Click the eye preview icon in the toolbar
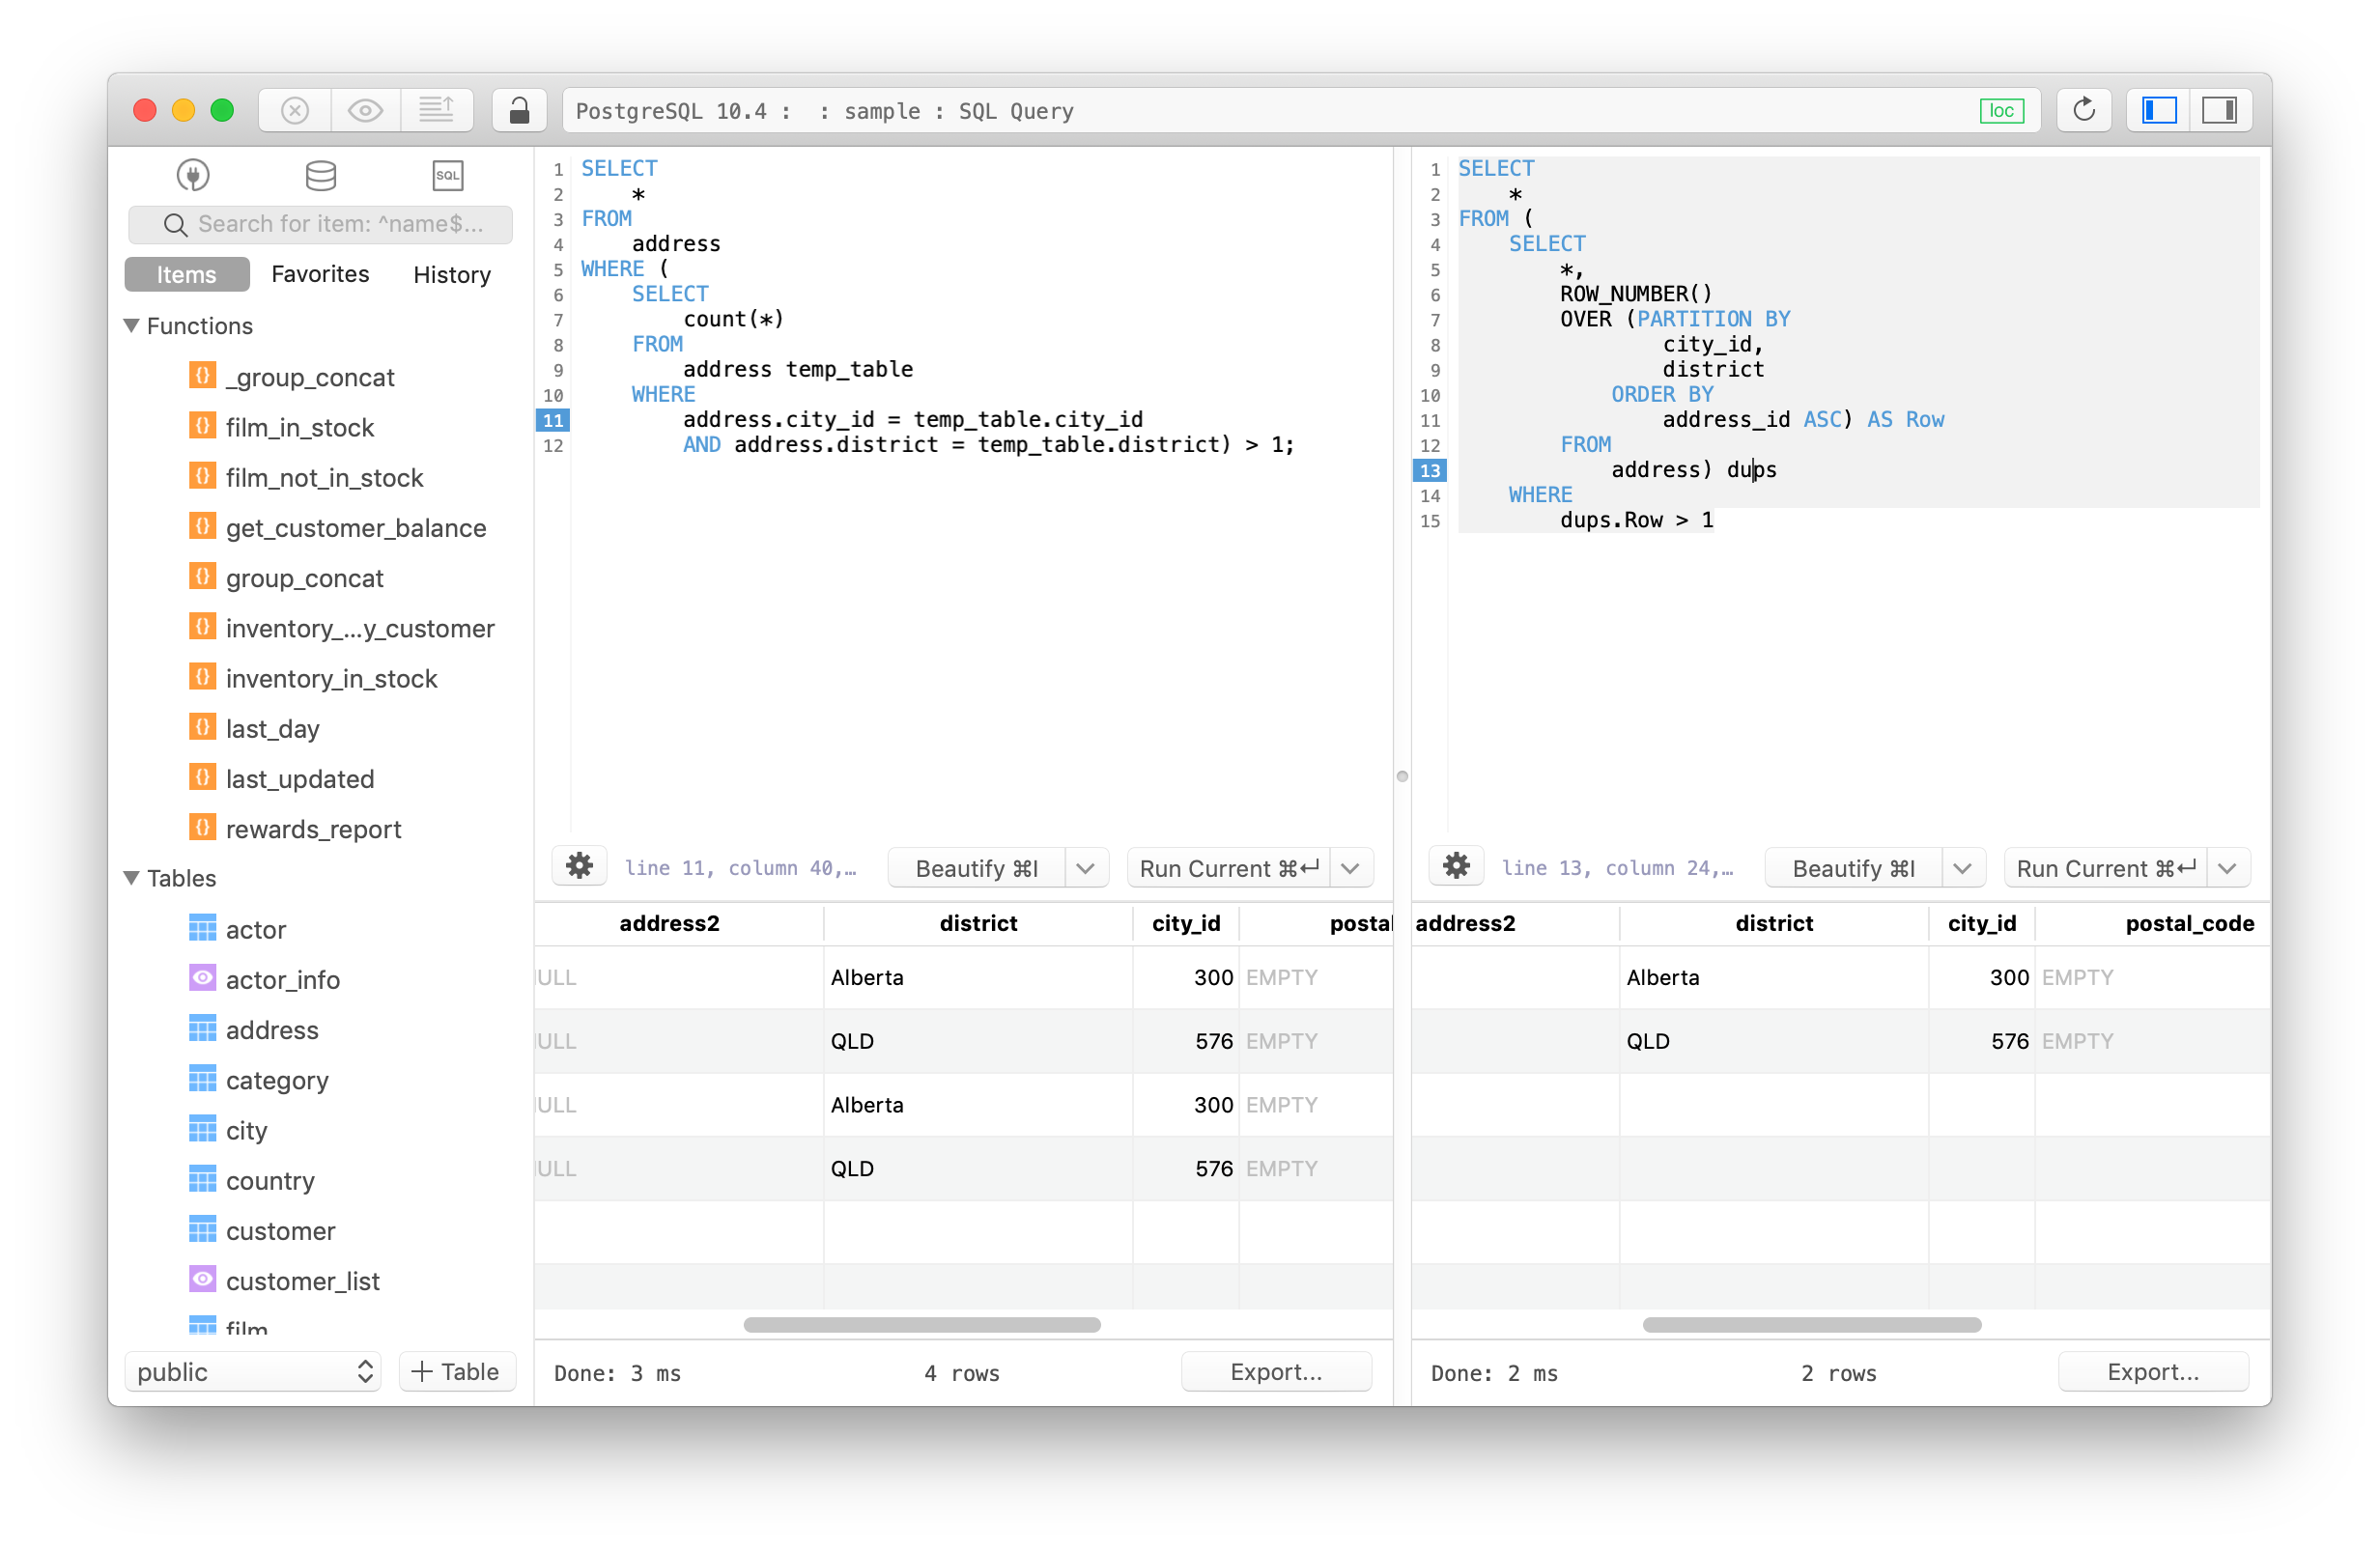 365,110
